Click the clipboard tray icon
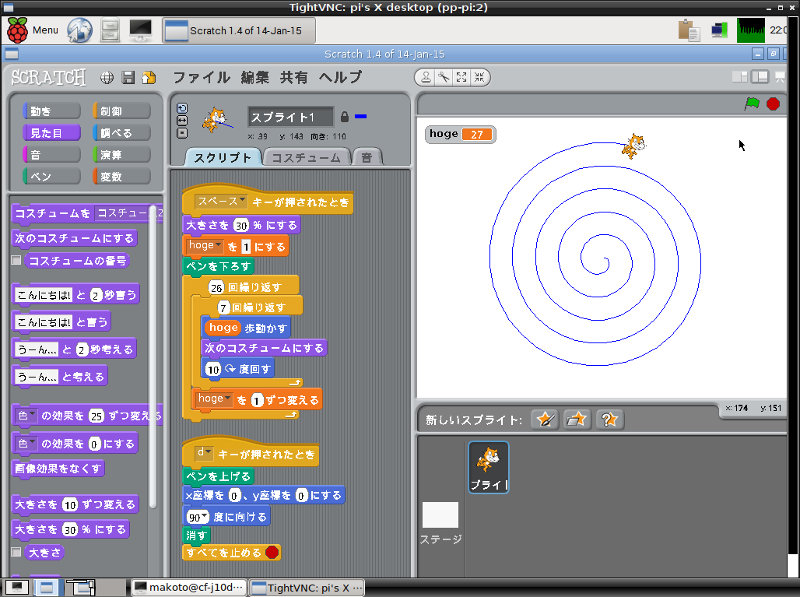 (x=688, y=30)
